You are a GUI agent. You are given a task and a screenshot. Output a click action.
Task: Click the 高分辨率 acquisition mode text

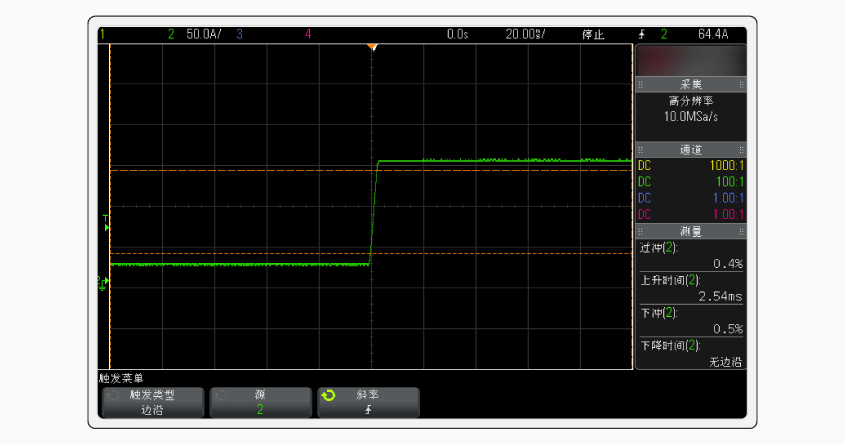(691, 101)
